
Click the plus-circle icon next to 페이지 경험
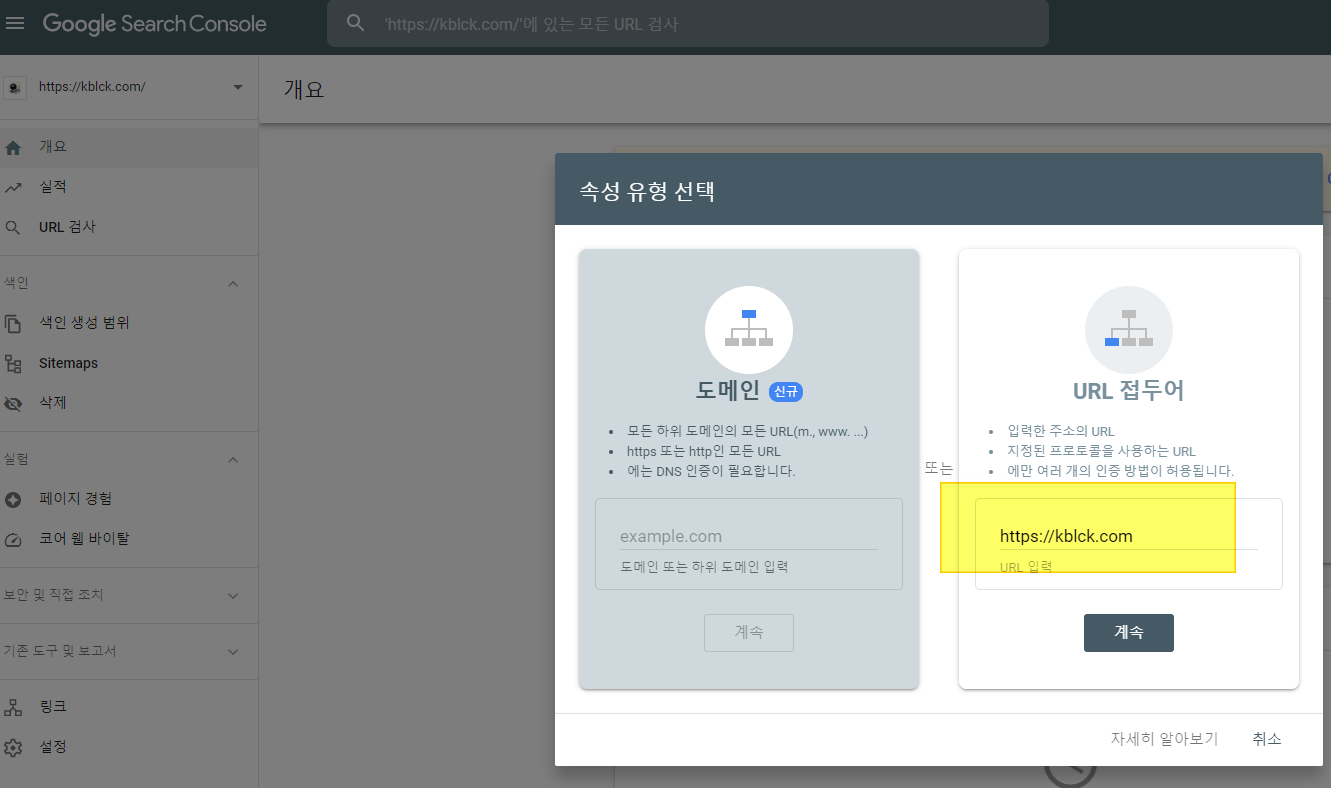point(13,499)
